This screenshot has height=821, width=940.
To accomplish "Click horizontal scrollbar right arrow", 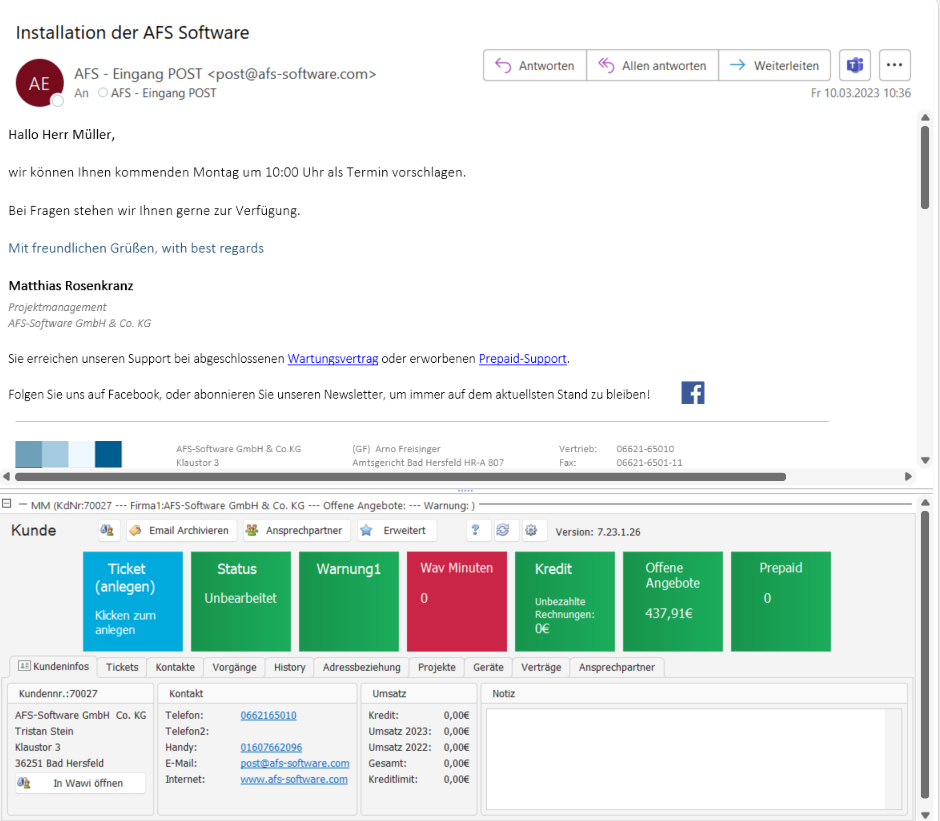I will click(x=908, y=477).
